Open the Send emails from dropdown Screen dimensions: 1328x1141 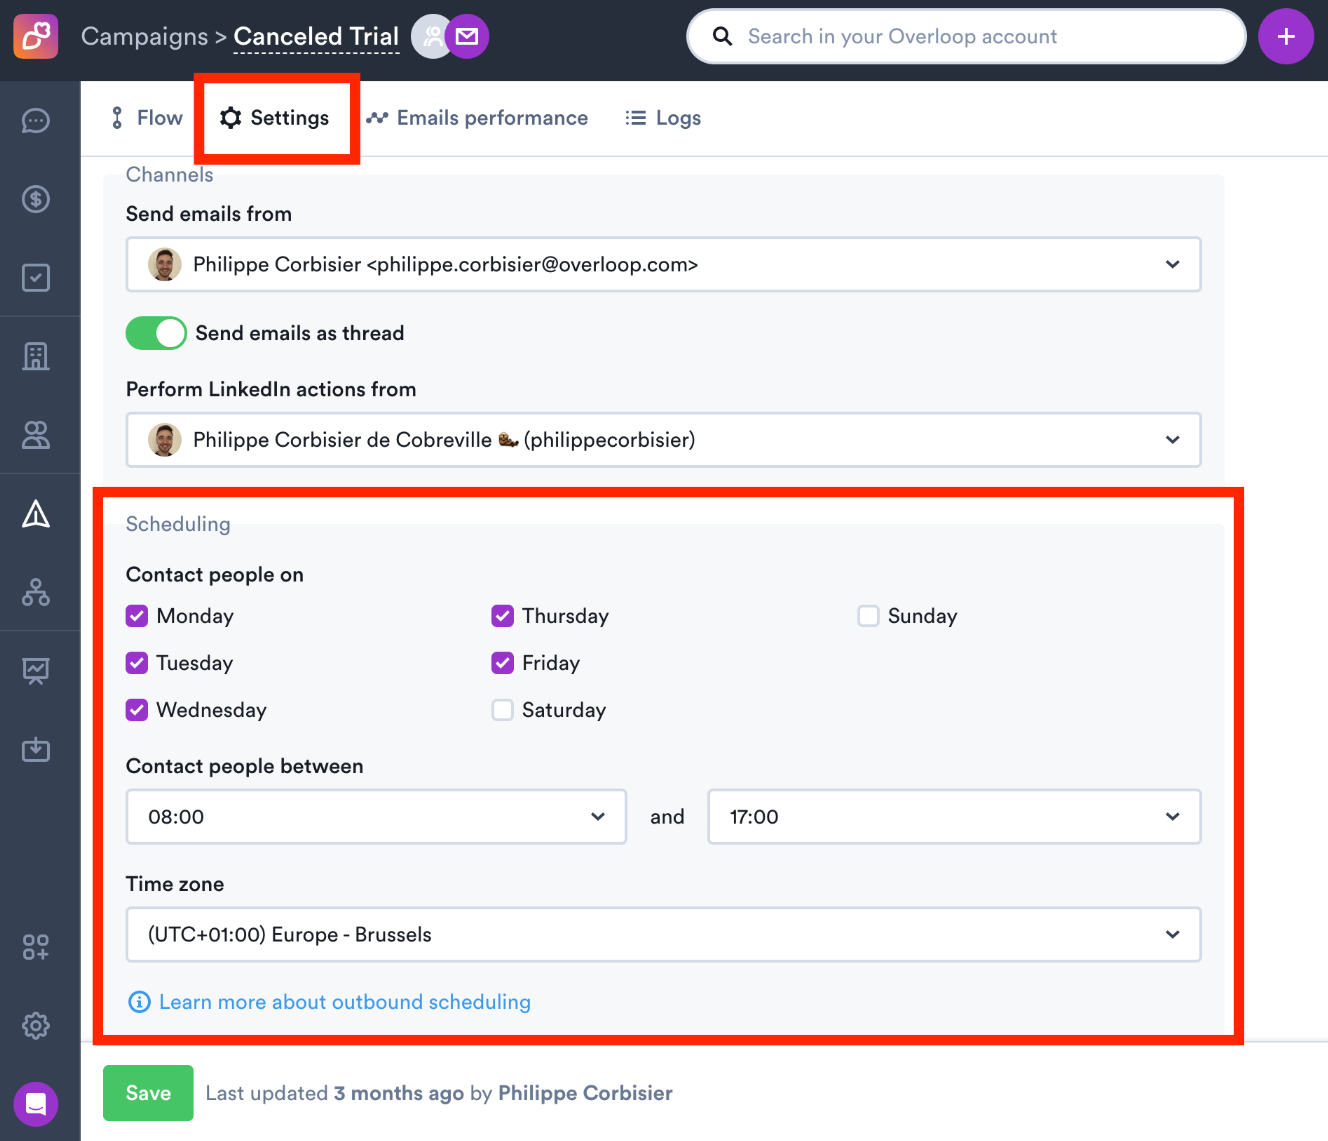coord(663,264)
